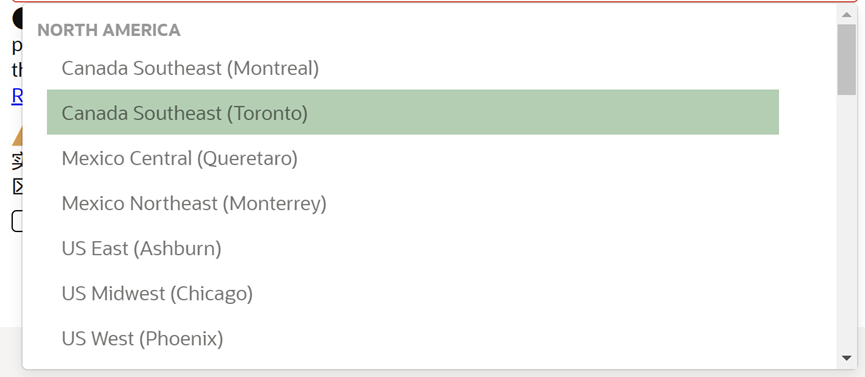Pick Mexico Central (Queretaro) from the list
This screenshot has height=377, width=865.
pyautogui.click(x=413, y=158)
